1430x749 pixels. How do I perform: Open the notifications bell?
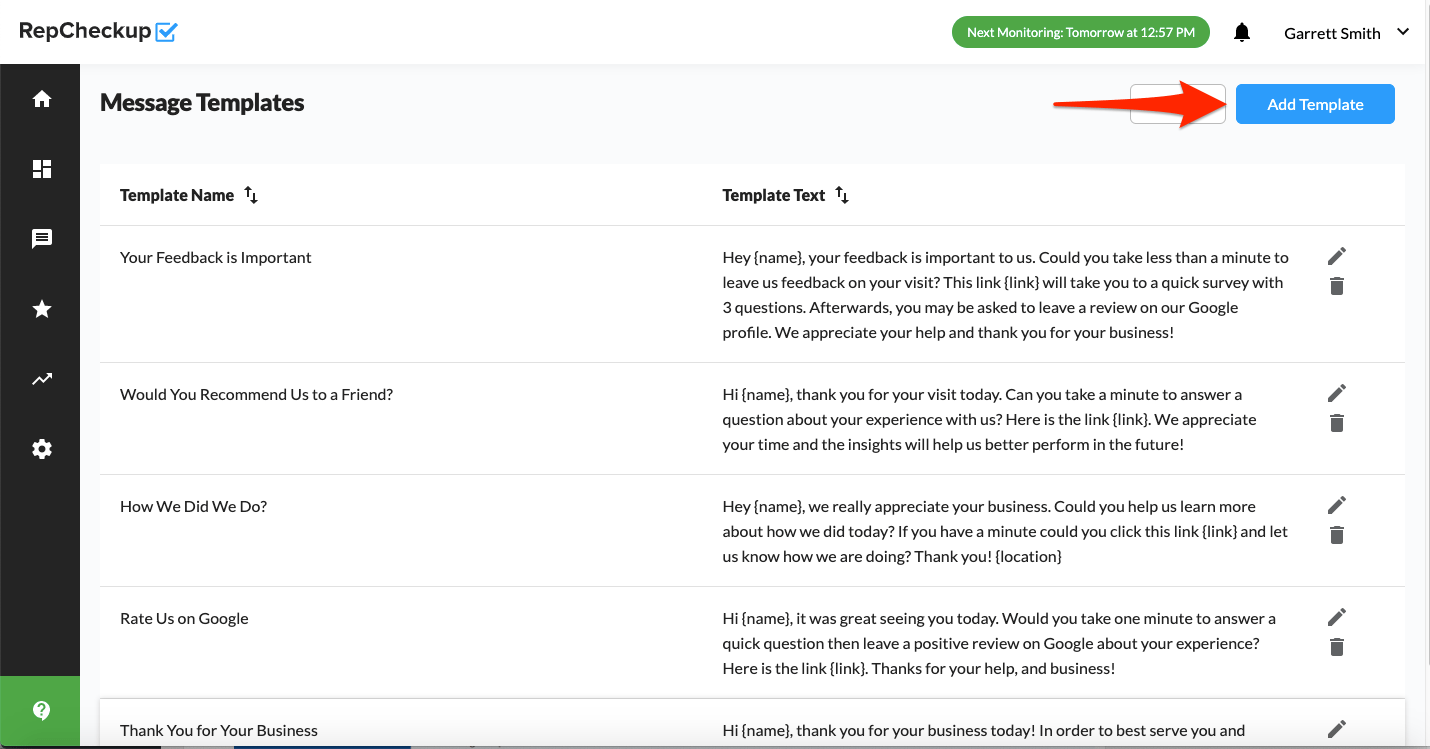[x=1242, y=33]
